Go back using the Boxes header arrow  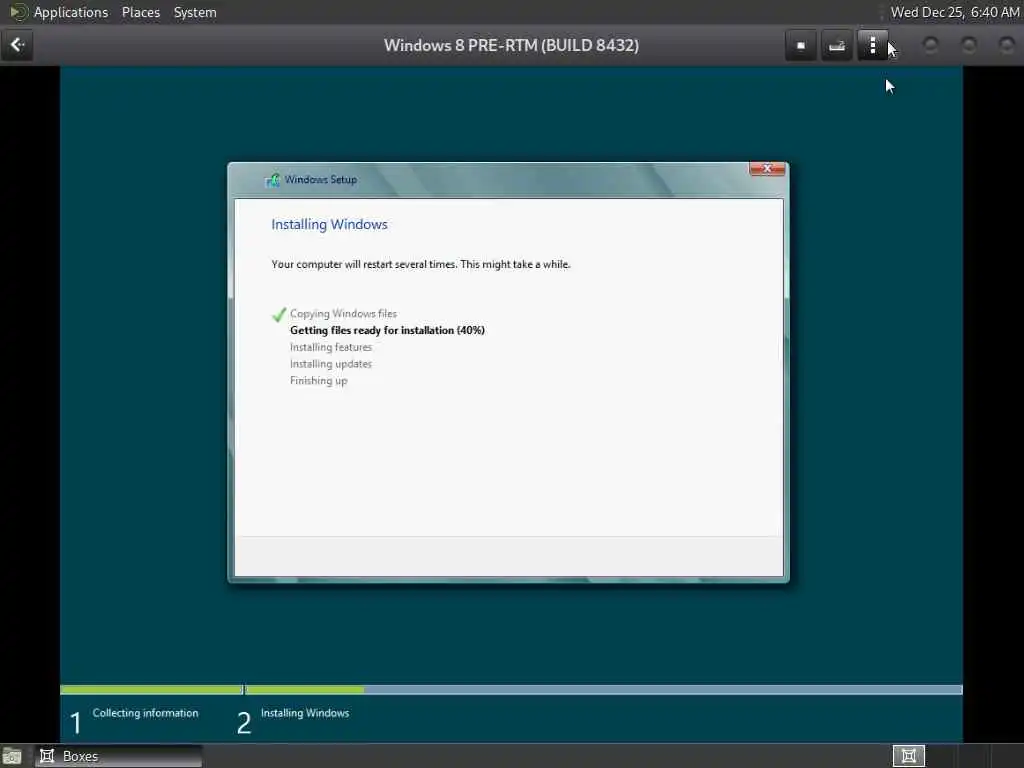[17, 45]
